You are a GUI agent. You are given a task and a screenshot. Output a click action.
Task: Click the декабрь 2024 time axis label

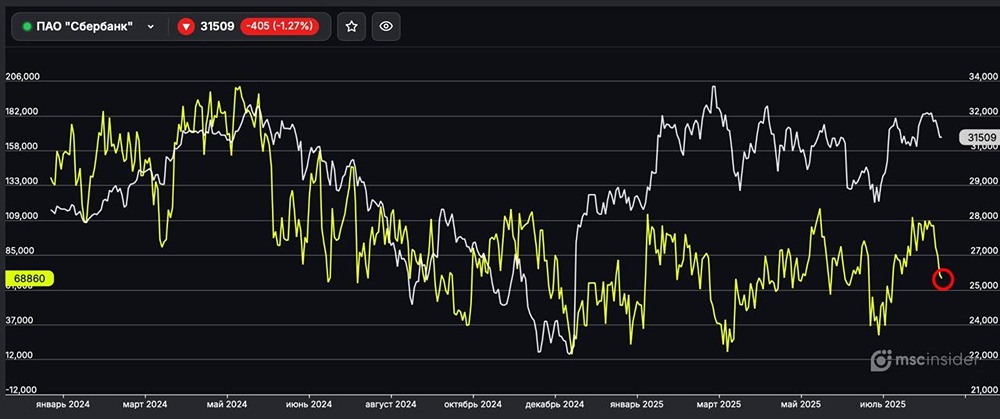point(555,404)
